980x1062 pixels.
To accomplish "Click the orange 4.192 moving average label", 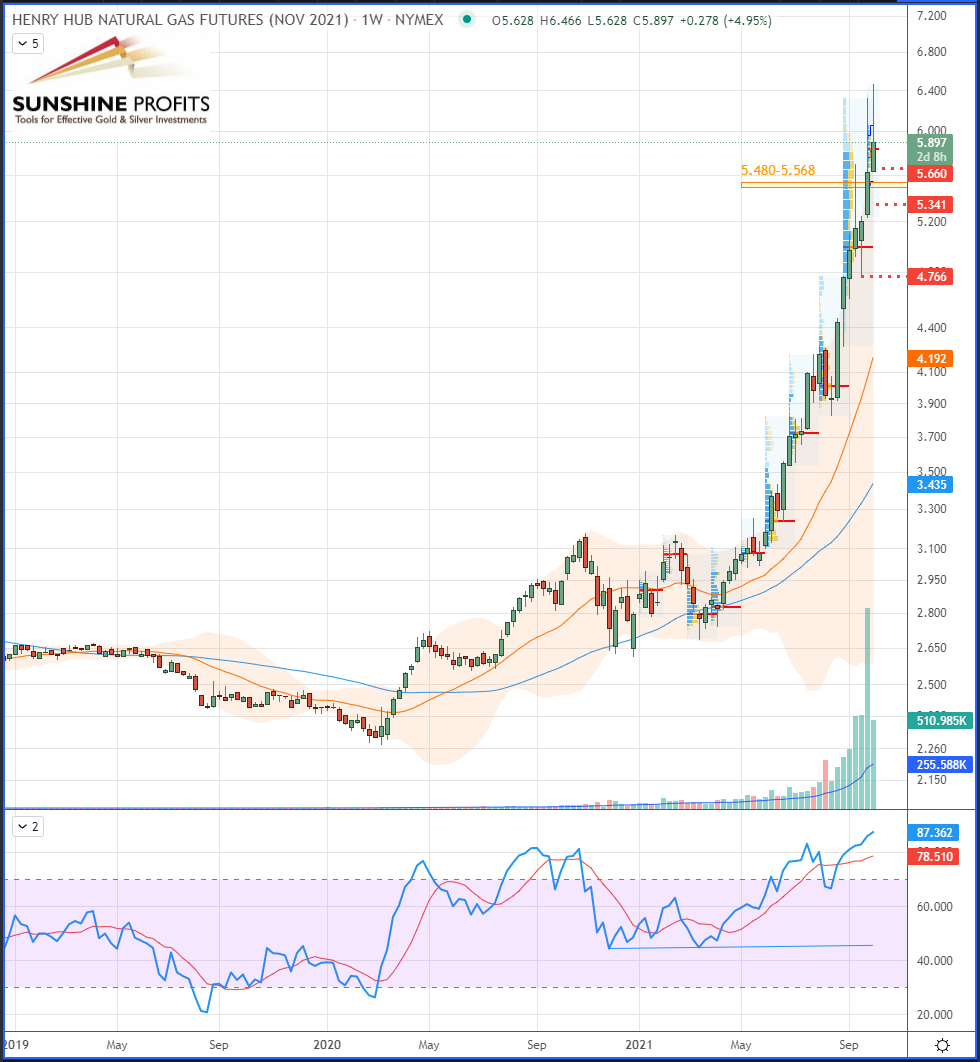I will point(931,359).
